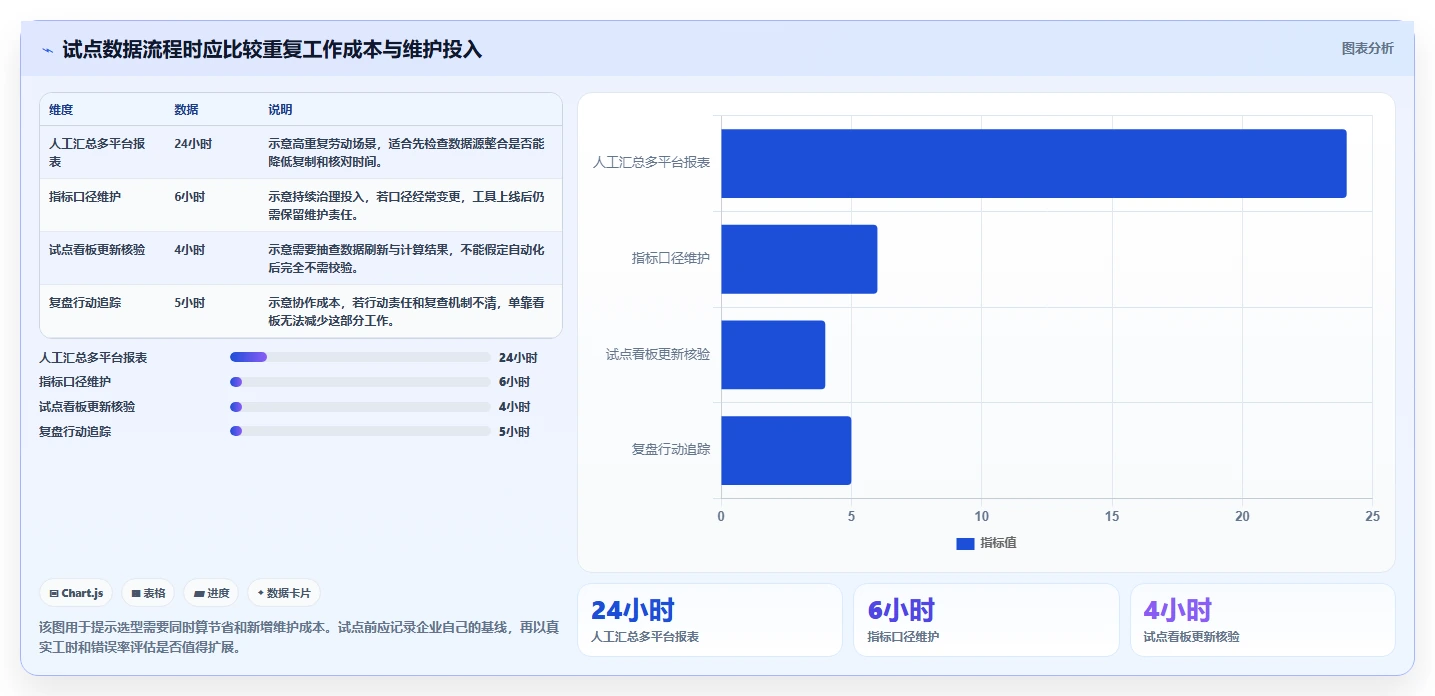1435x696 pixels.
Task: Click the description starting 示意高重复劳动场景
Action: tap(407, 152)
